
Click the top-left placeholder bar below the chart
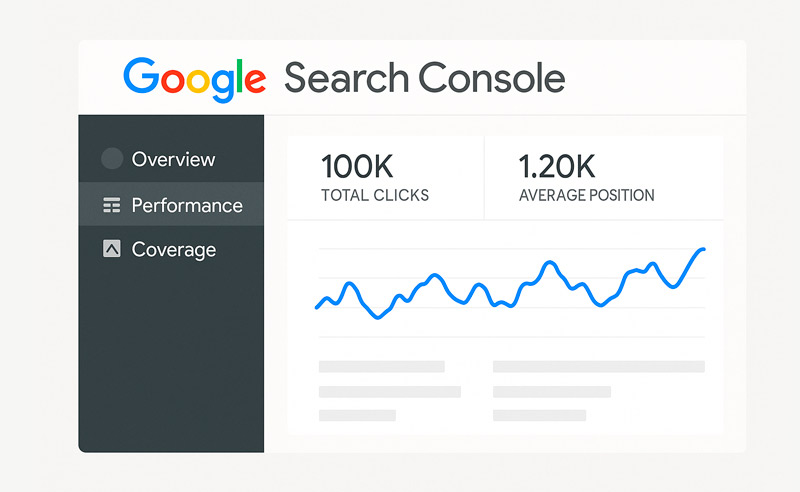coord(381,367)
